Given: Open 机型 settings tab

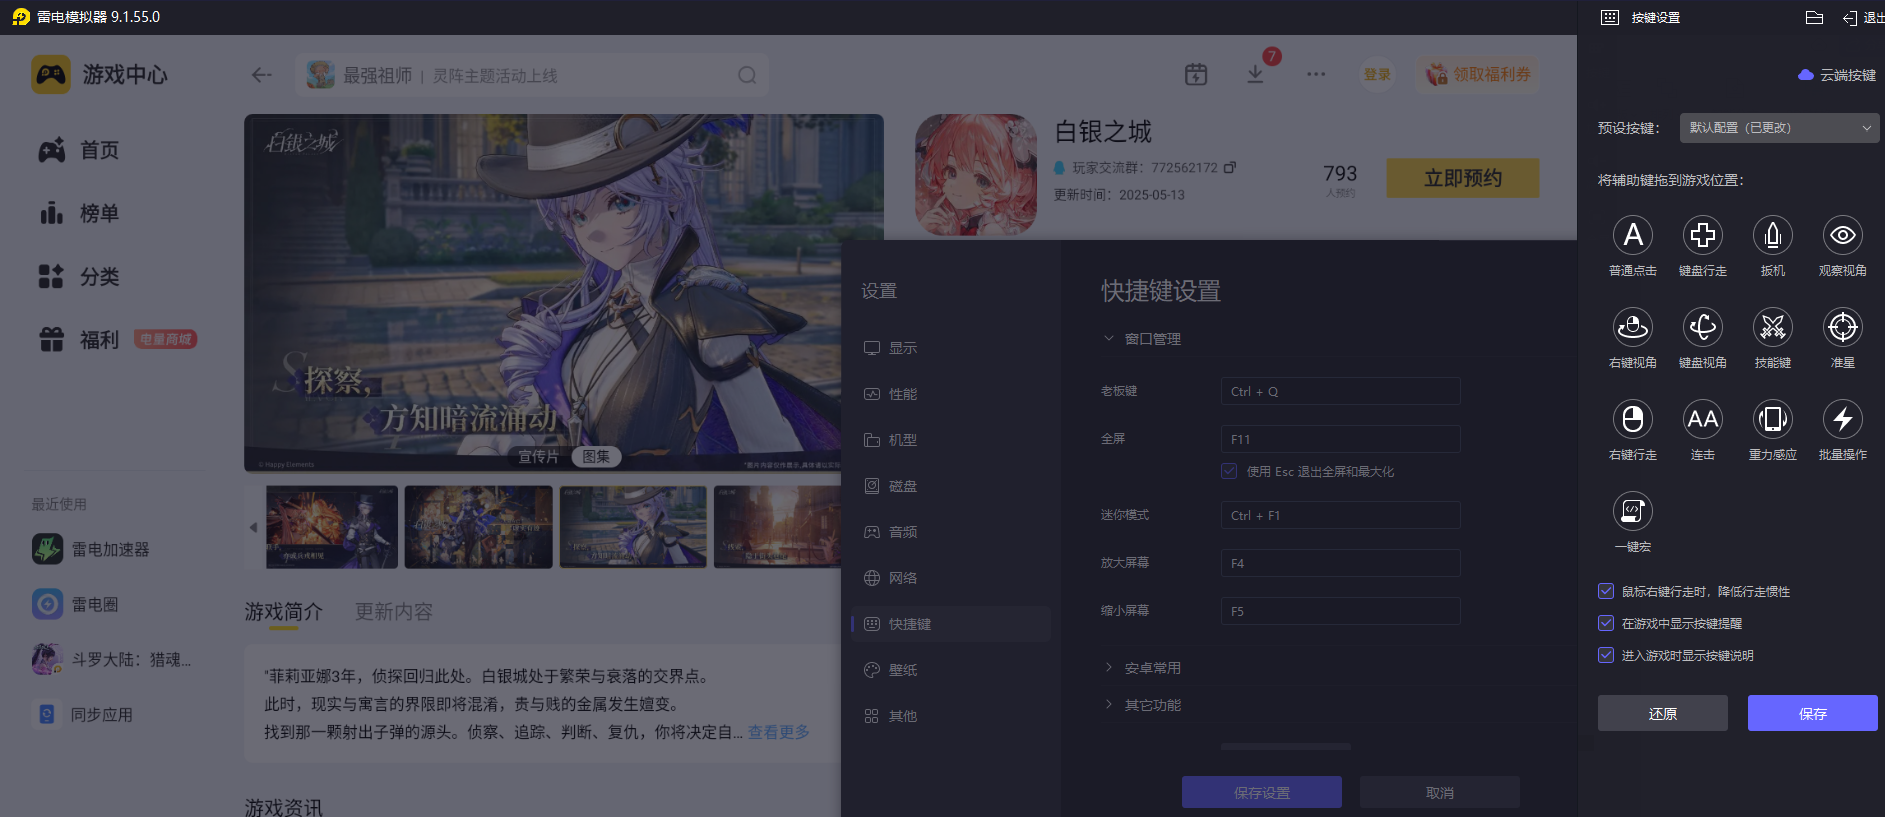Looking at the screenshot, I should (x=951, y=440).
